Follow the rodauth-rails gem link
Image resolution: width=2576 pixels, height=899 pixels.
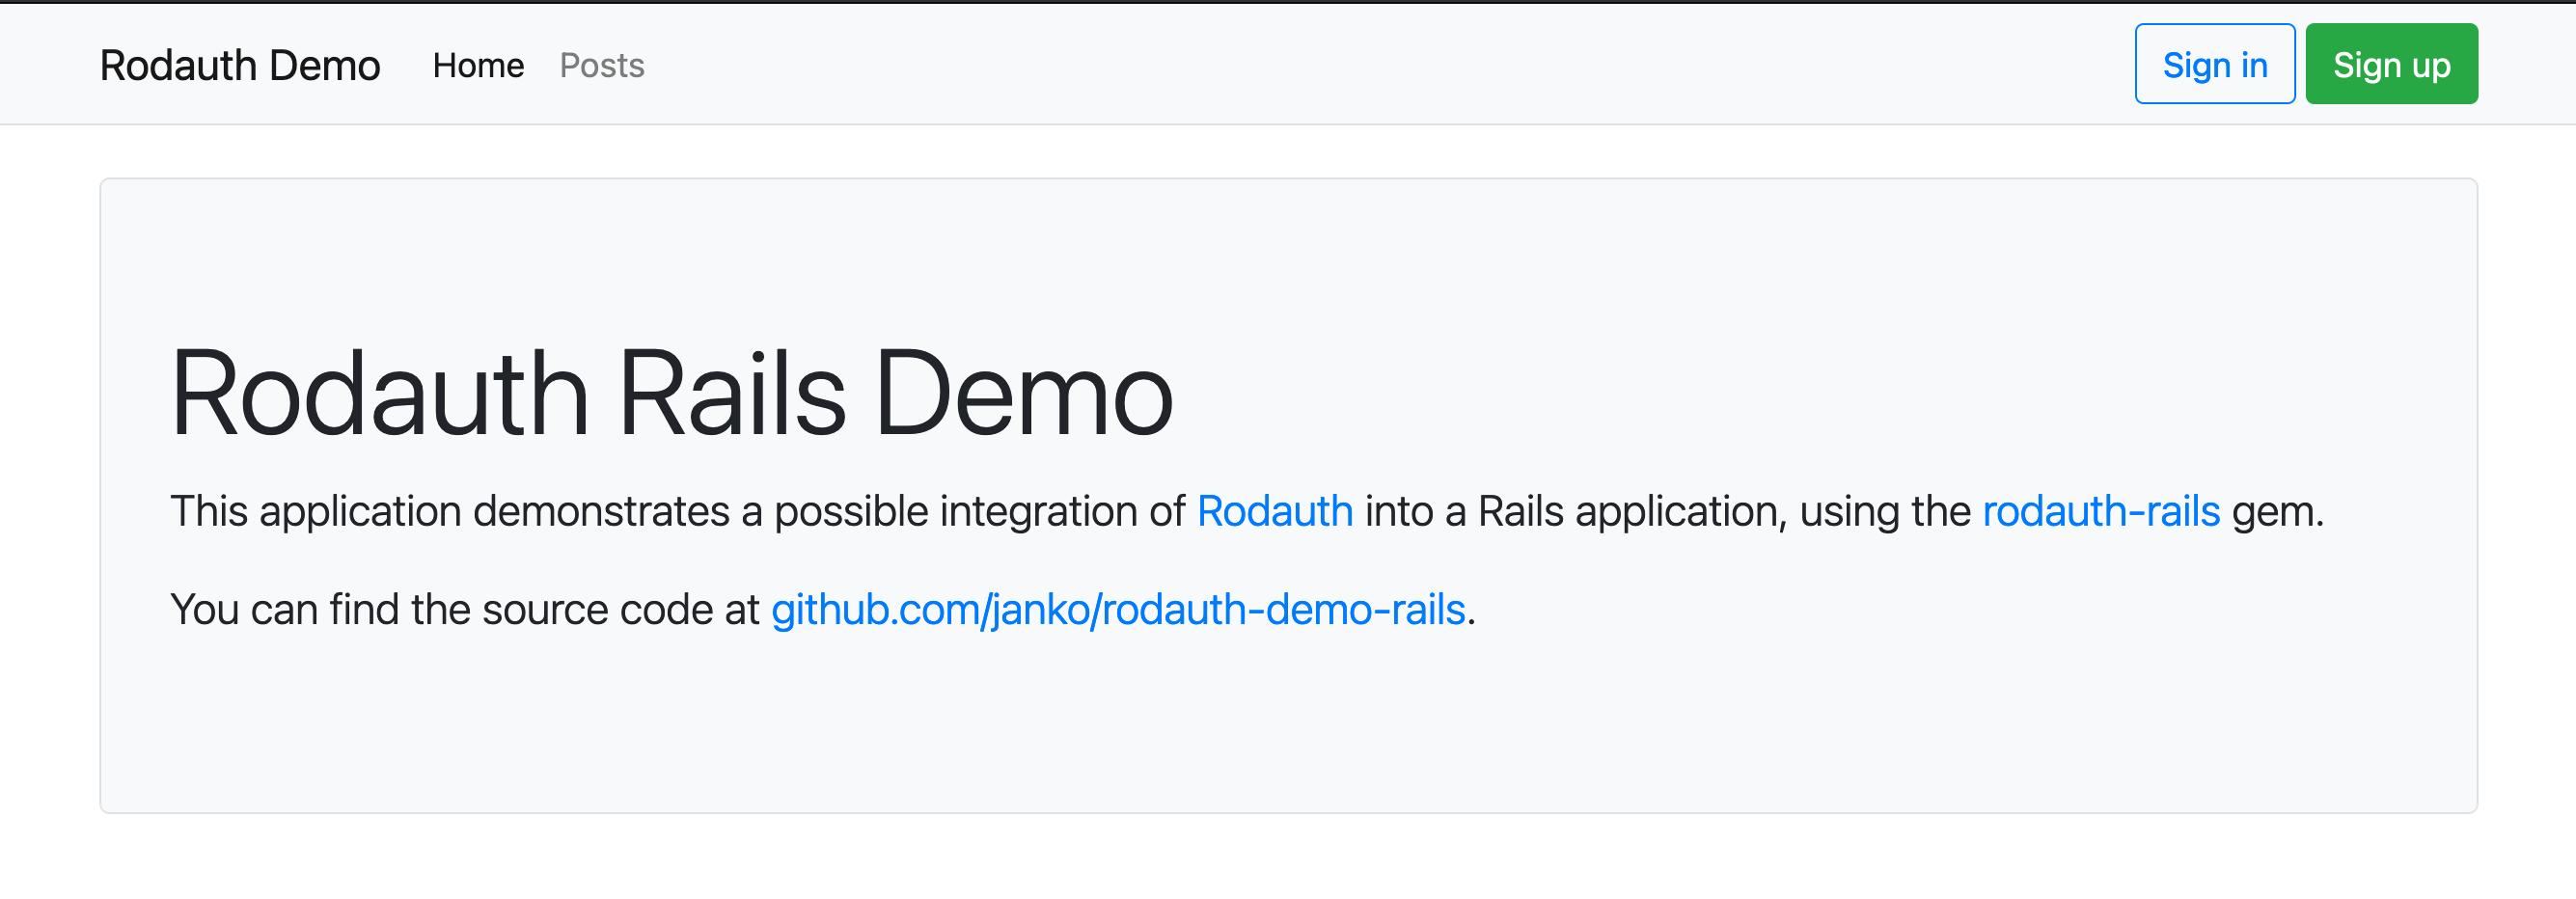pos(2100,511)
